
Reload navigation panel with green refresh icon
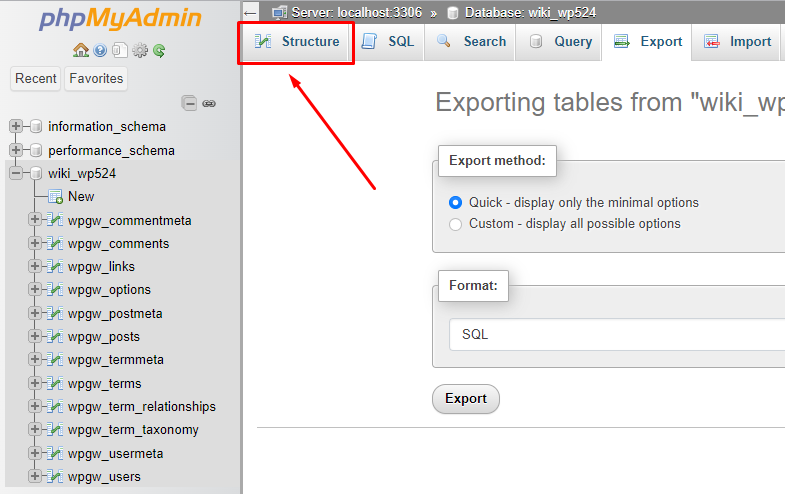[159, 50]
